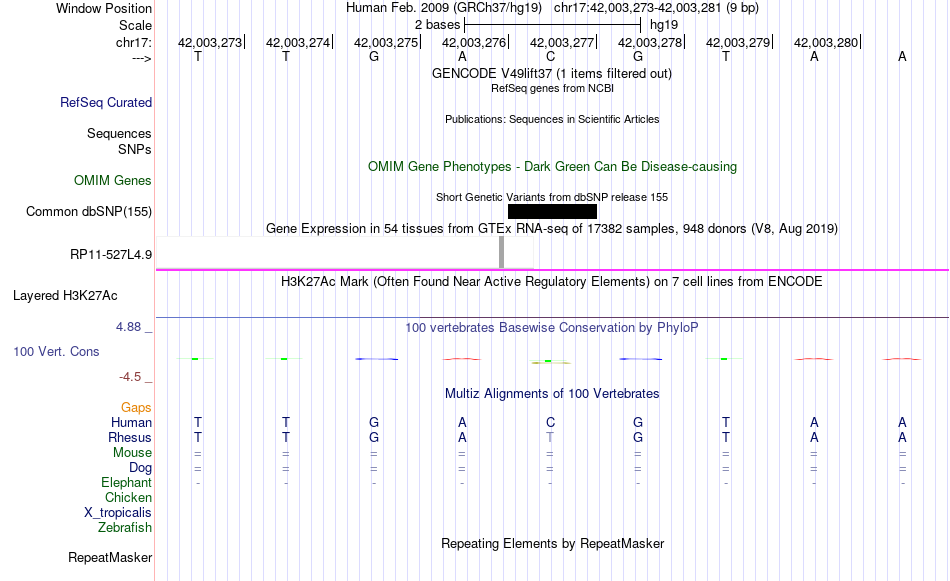This screenshot has height=581, width=950.
Task: Click the Gaps alignment label
Action: (136, 408)
